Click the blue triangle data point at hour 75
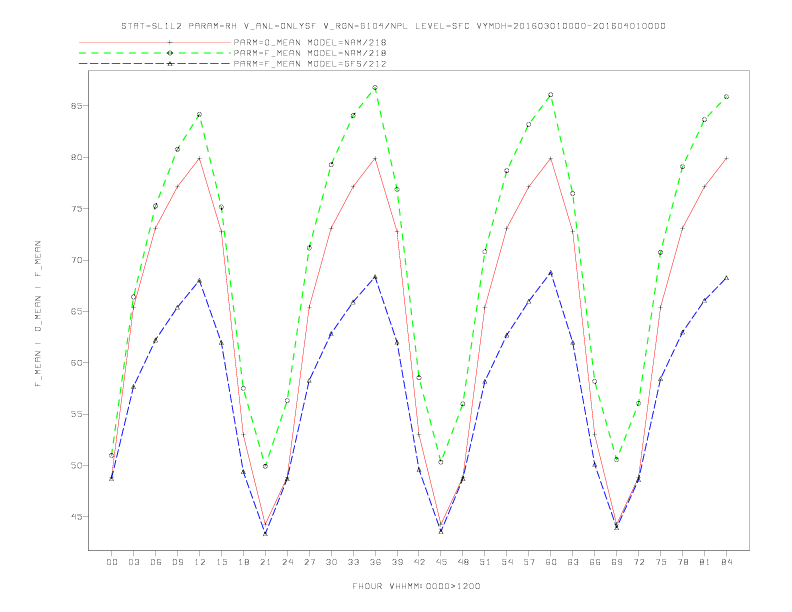 660,379
